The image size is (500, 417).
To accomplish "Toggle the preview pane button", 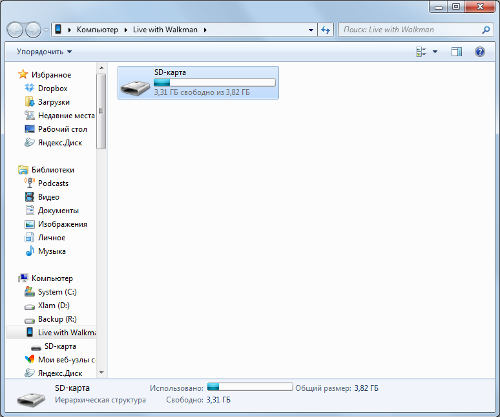I will coord(456,52).
